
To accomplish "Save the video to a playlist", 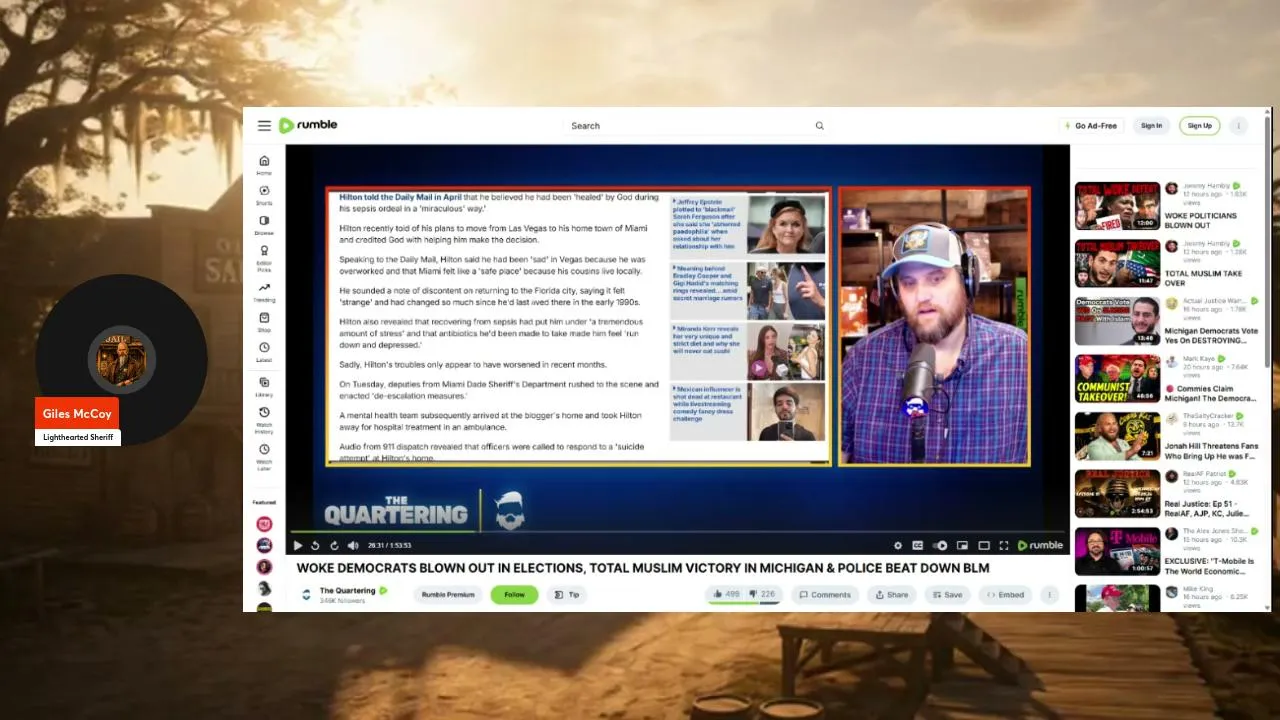I will coord(947,594).
